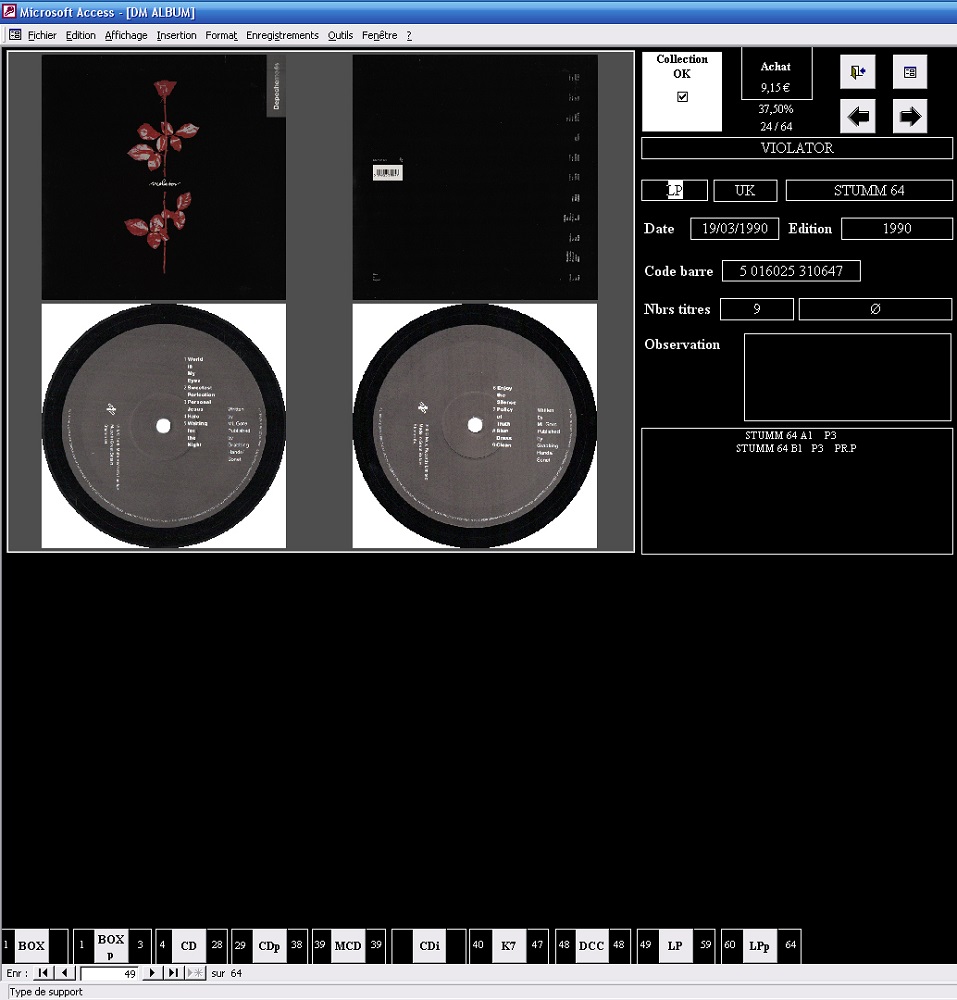Viewport: 957px width, 1000px height.
Task: Click the 'sur 64' record count text
Action: tap(226, 973)
